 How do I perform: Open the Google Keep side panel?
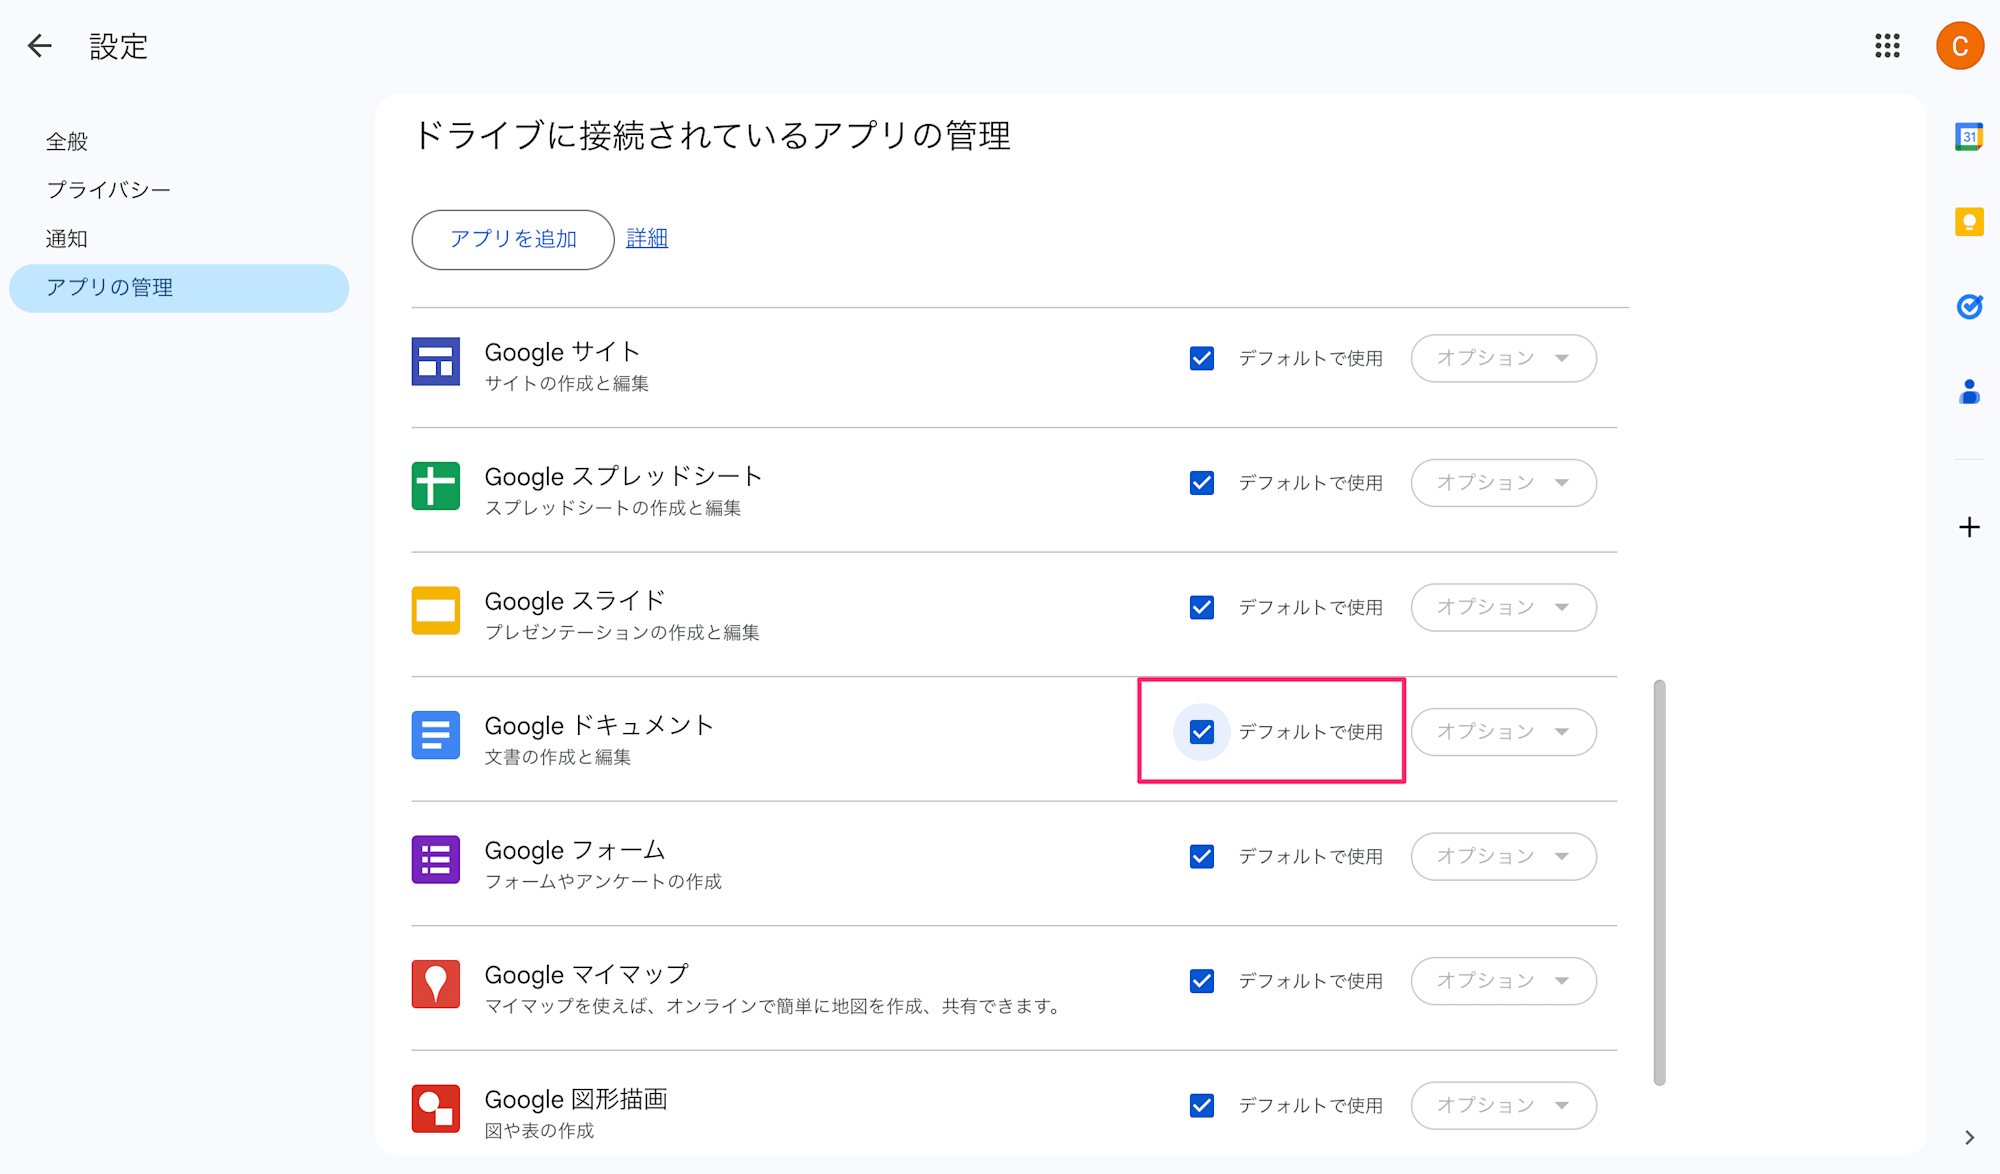(1968, 222)
